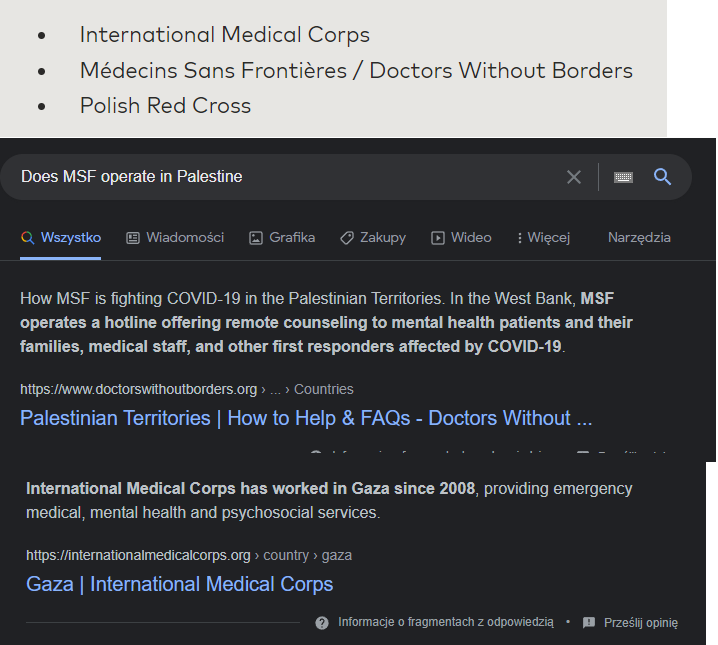Screen dimensions: 718x645
Task: Open the Zakupy shopping tab
Action: (373, 238)
